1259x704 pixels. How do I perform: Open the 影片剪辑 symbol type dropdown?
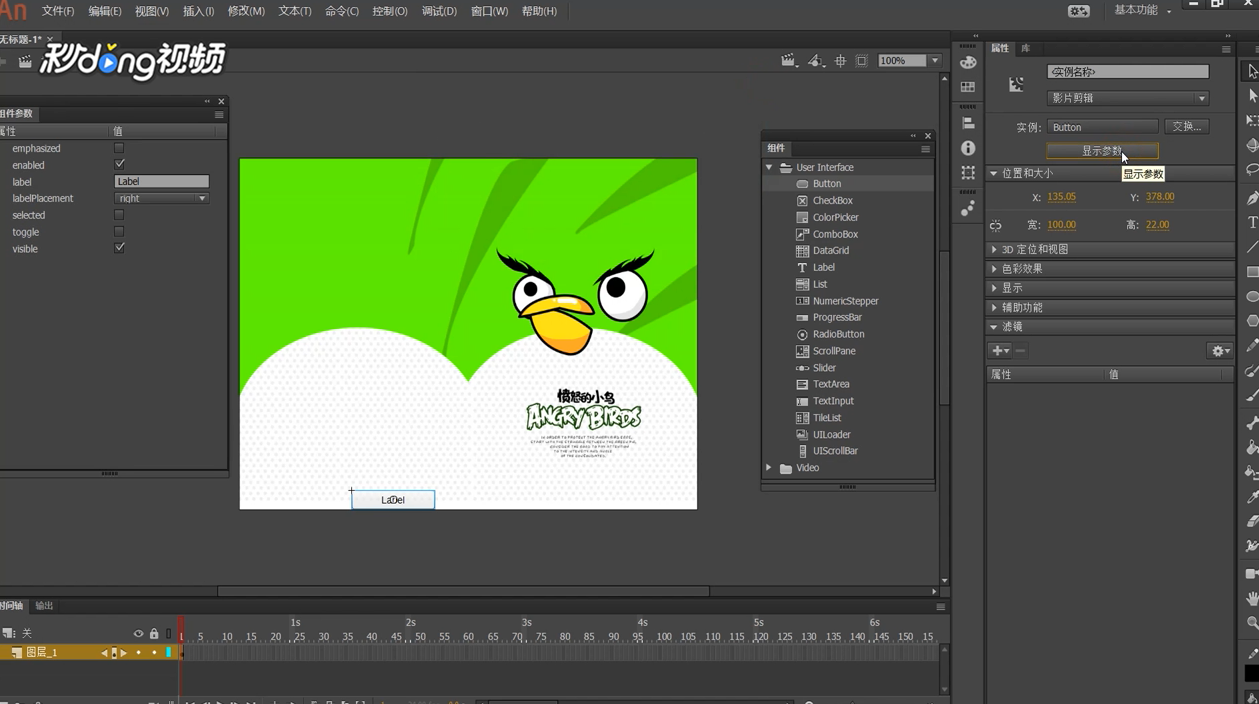1128,98
